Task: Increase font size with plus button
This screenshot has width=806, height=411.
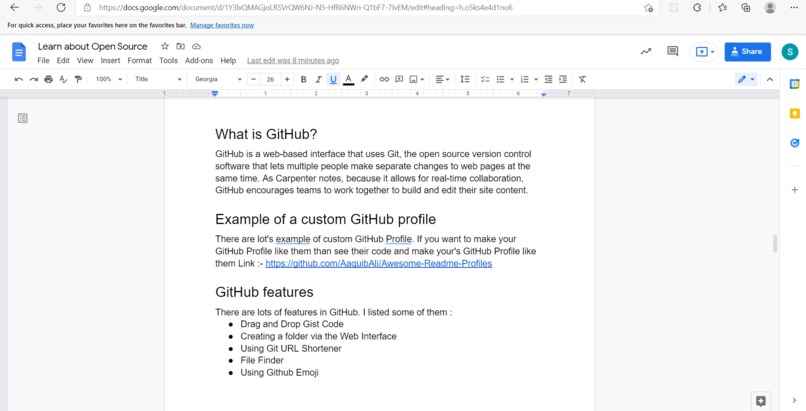Action: pyautogui.click(x=287, y=79)
